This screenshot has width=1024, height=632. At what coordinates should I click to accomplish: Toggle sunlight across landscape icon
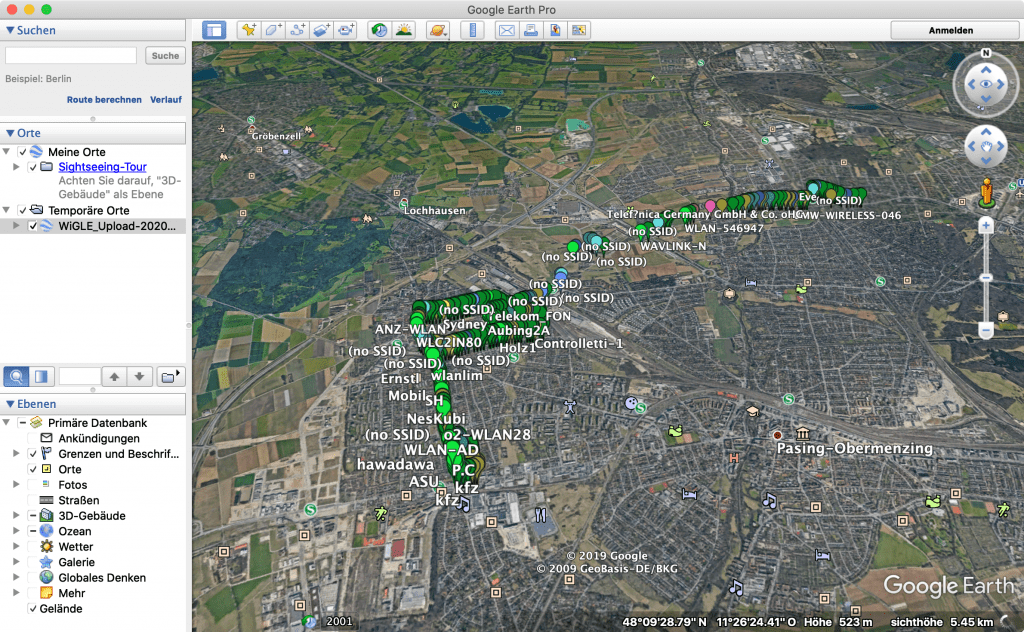pos(404,30)
